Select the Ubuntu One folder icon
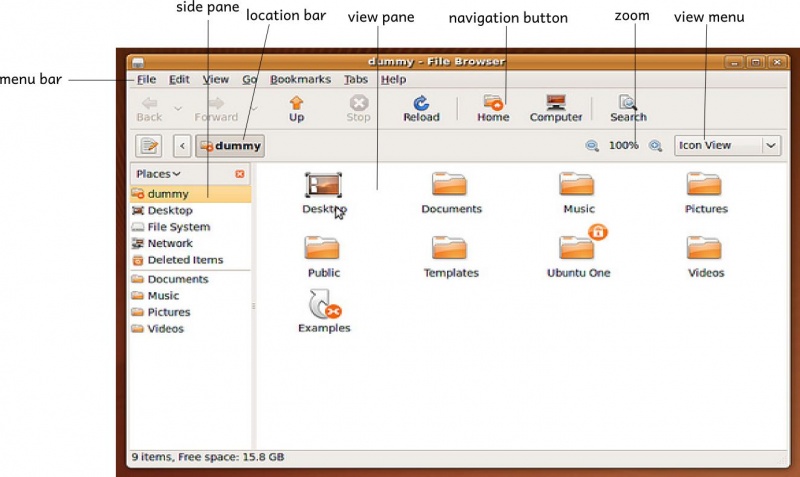 [x=578, y=246]
